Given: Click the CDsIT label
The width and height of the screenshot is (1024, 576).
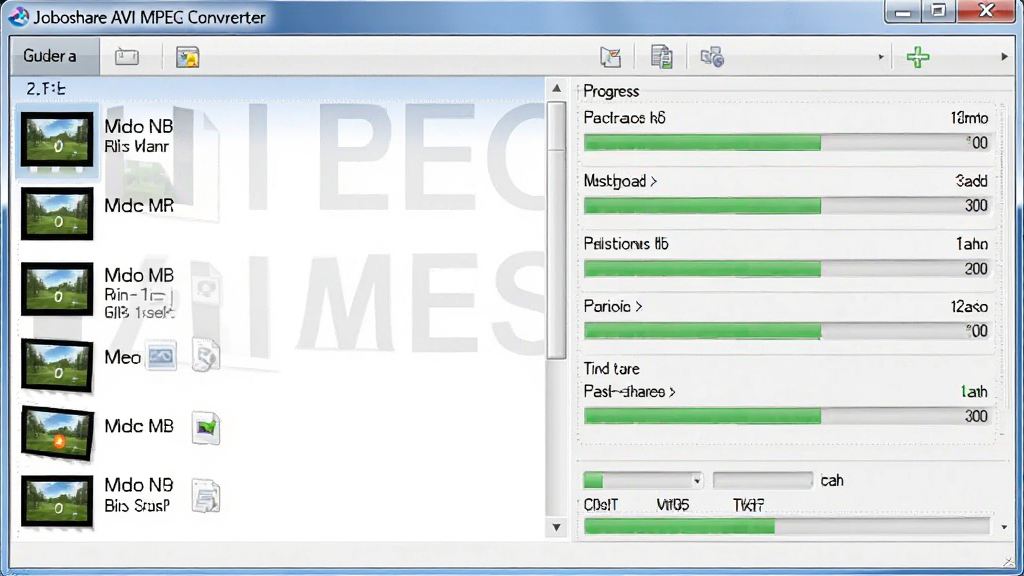Looking at the screenshot, I should click(x=600, y=505).
